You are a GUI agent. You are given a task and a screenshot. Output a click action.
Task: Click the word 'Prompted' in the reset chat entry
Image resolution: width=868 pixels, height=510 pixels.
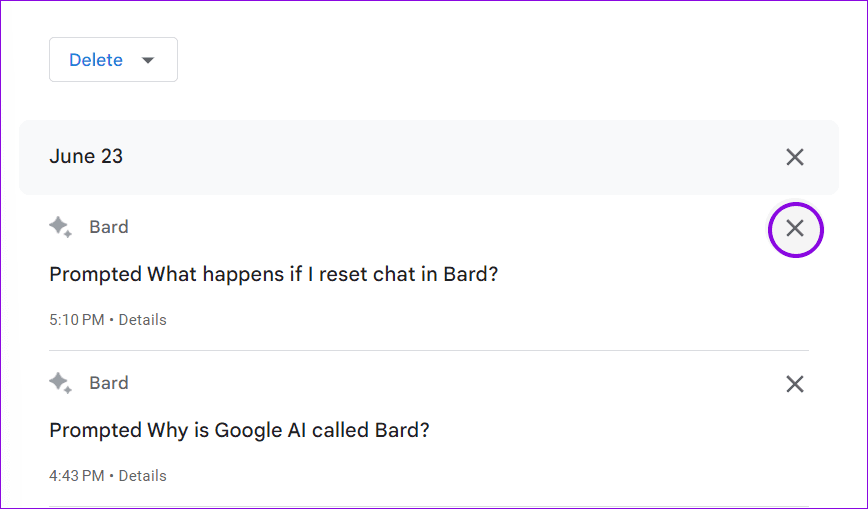[96, 274]
